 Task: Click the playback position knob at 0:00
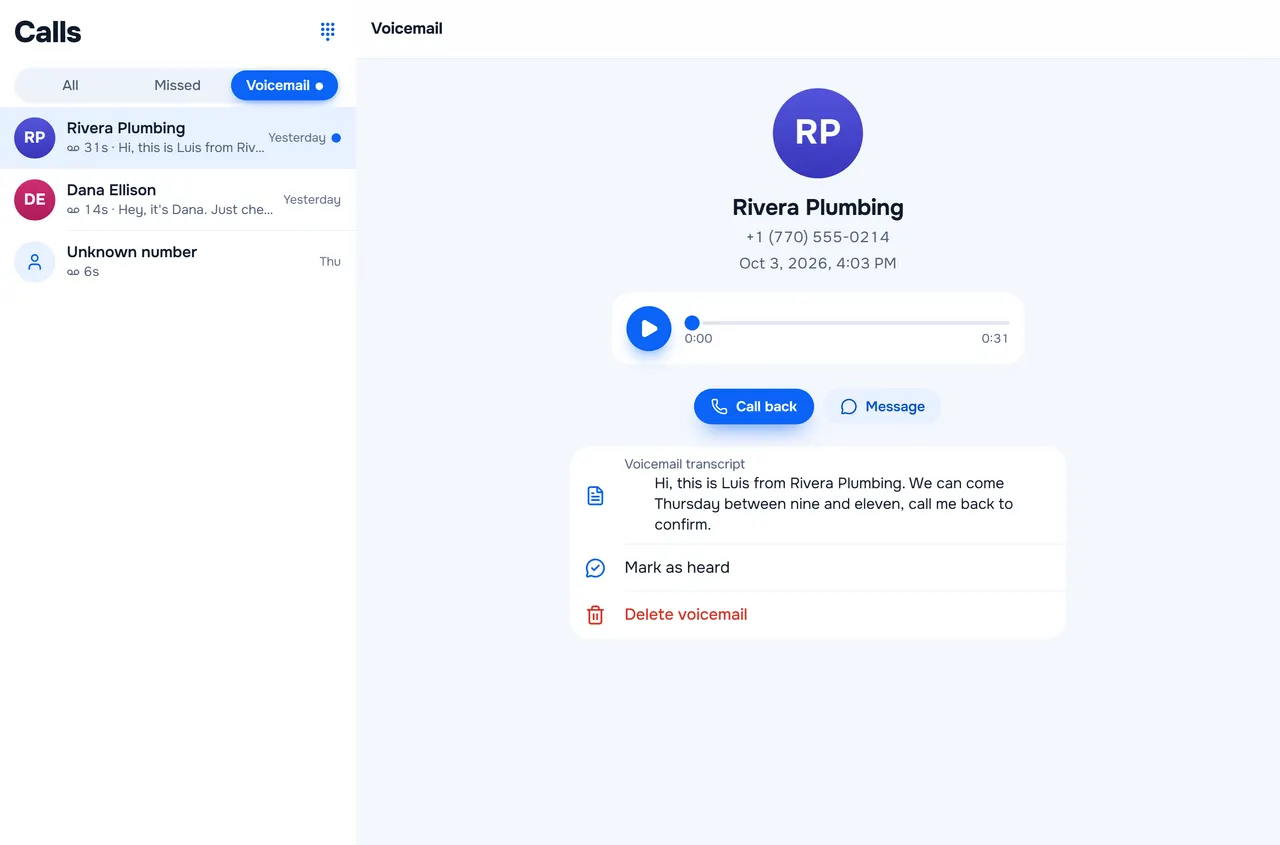tap(692, 323)
